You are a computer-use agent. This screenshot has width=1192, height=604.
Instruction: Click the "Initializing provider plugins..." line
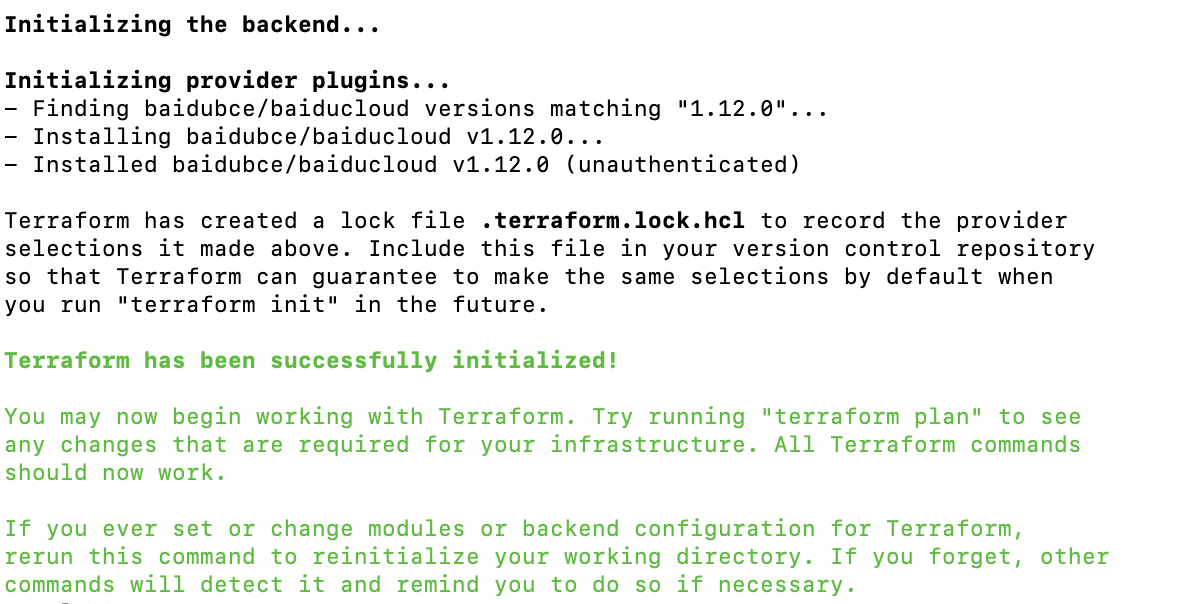point(227,81)
